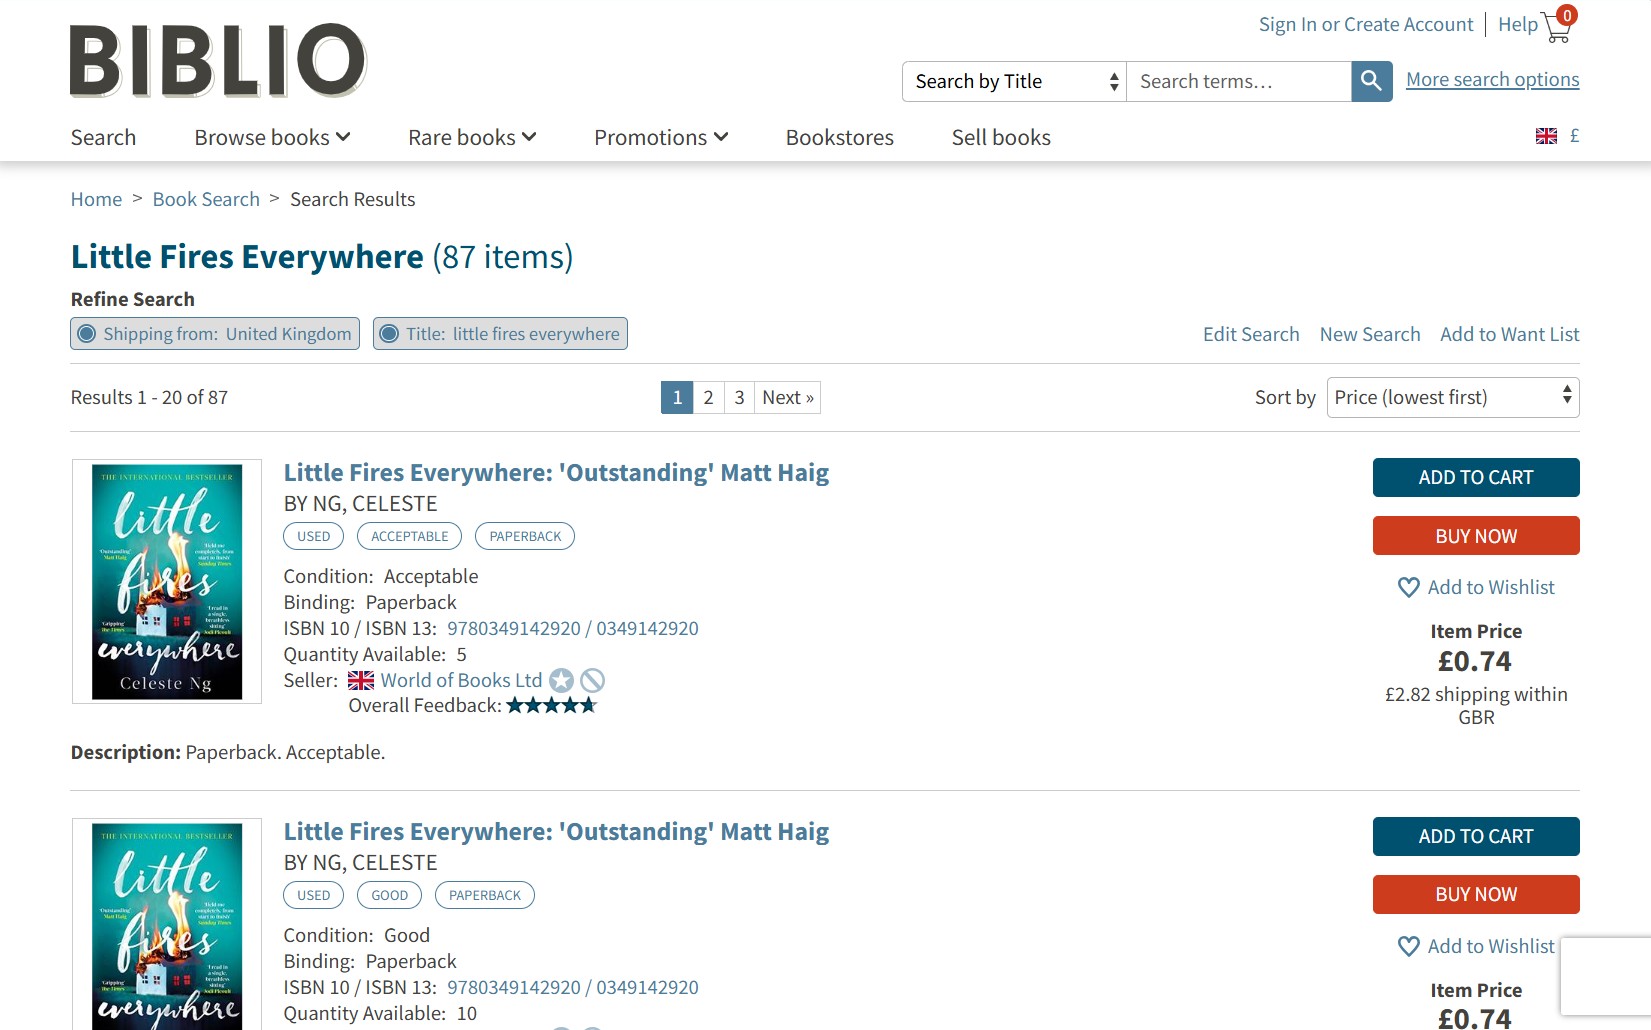Favorite seller World of Books Ltd via star icon
Viewport: 1651px width, 1030px height.
[561, 680]
